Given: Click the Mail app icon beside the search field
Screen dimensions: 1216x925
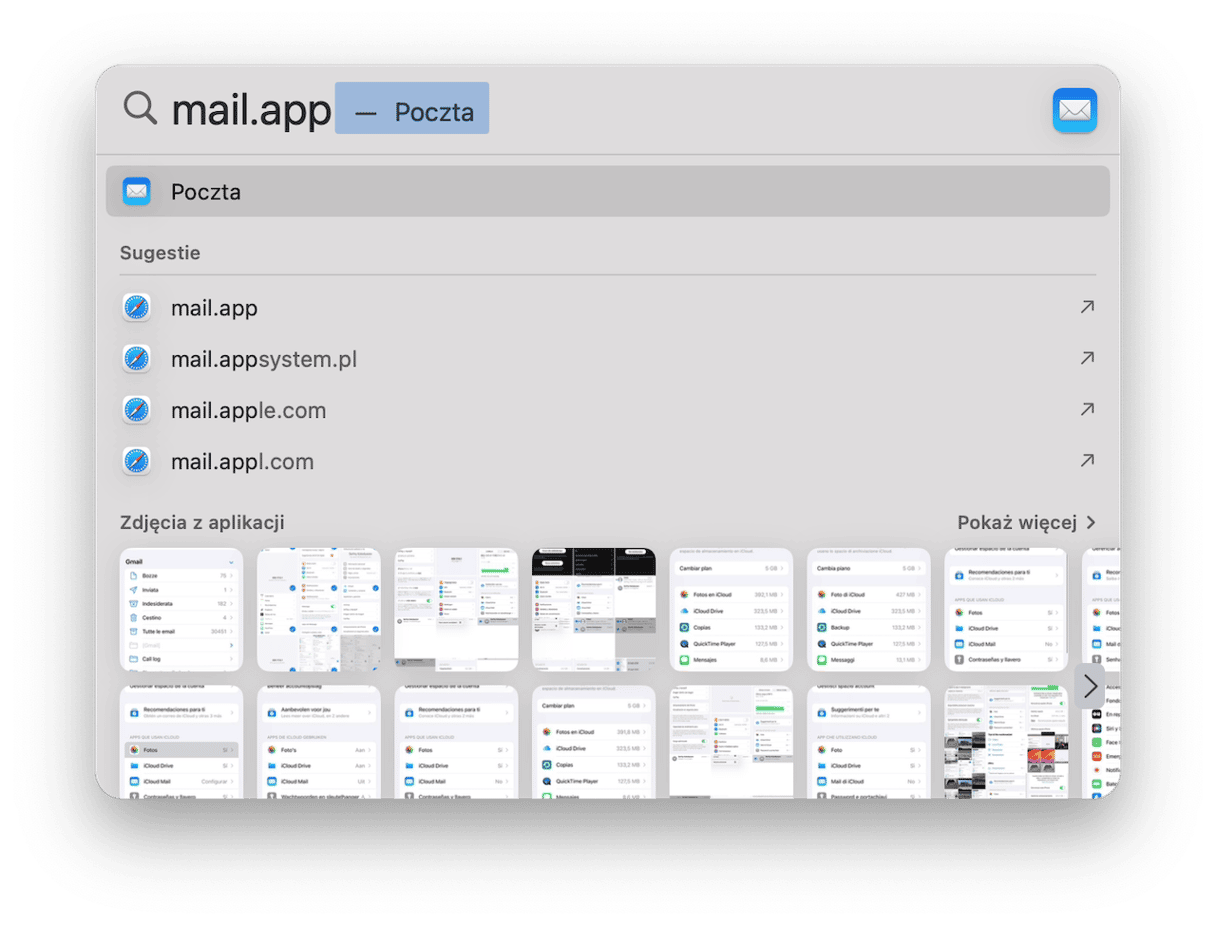Looking at the screenshot, I should coord(1075,110).
